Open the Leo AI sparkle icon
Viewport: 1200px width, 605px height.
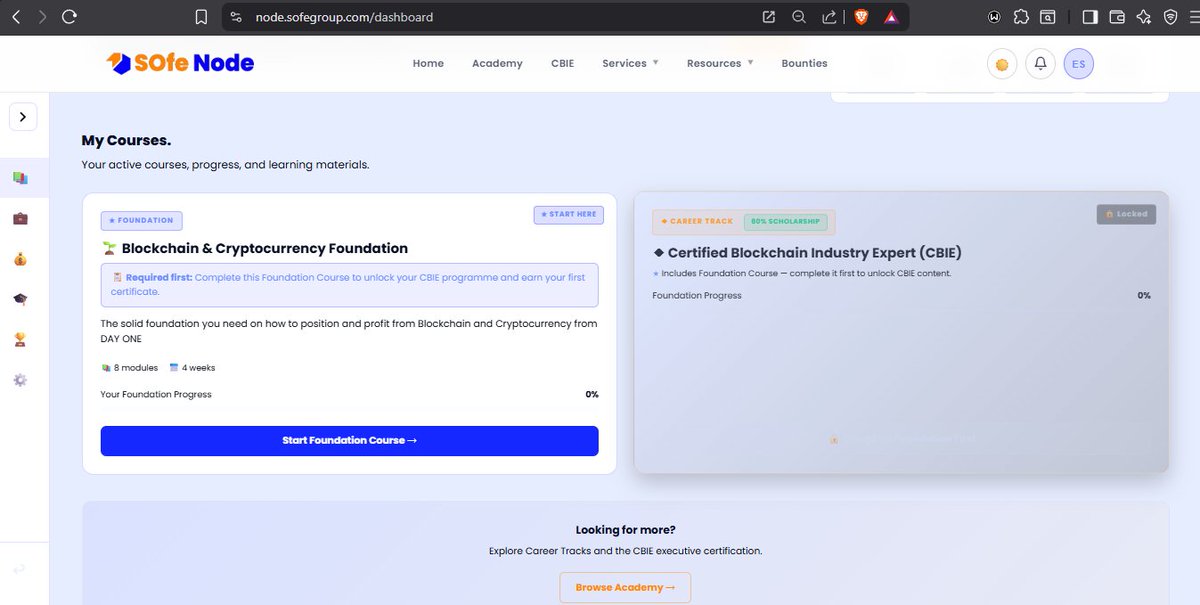click(x=1144, y=17)
